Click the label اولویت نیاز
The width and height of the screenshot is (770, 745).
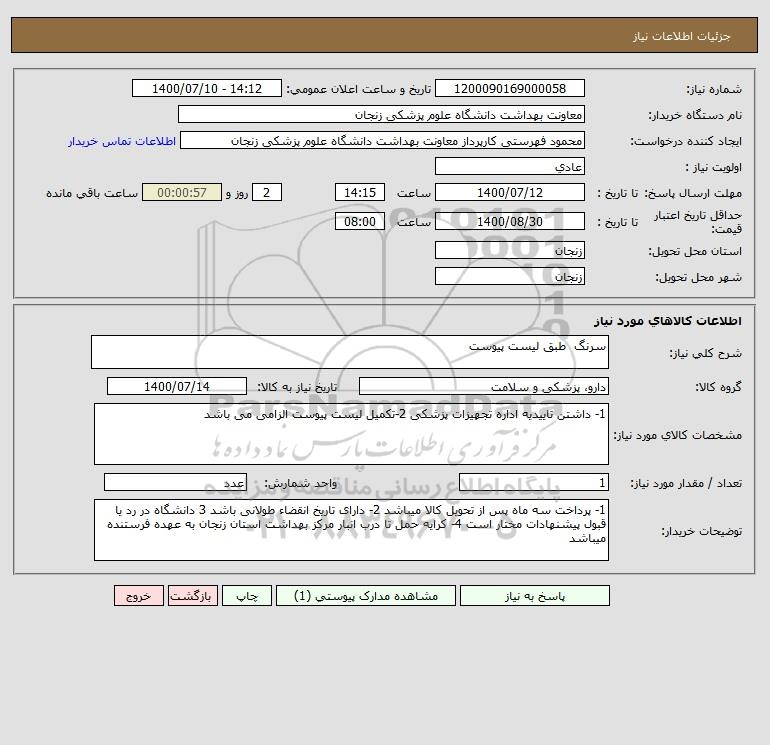[x=713, y=167]
